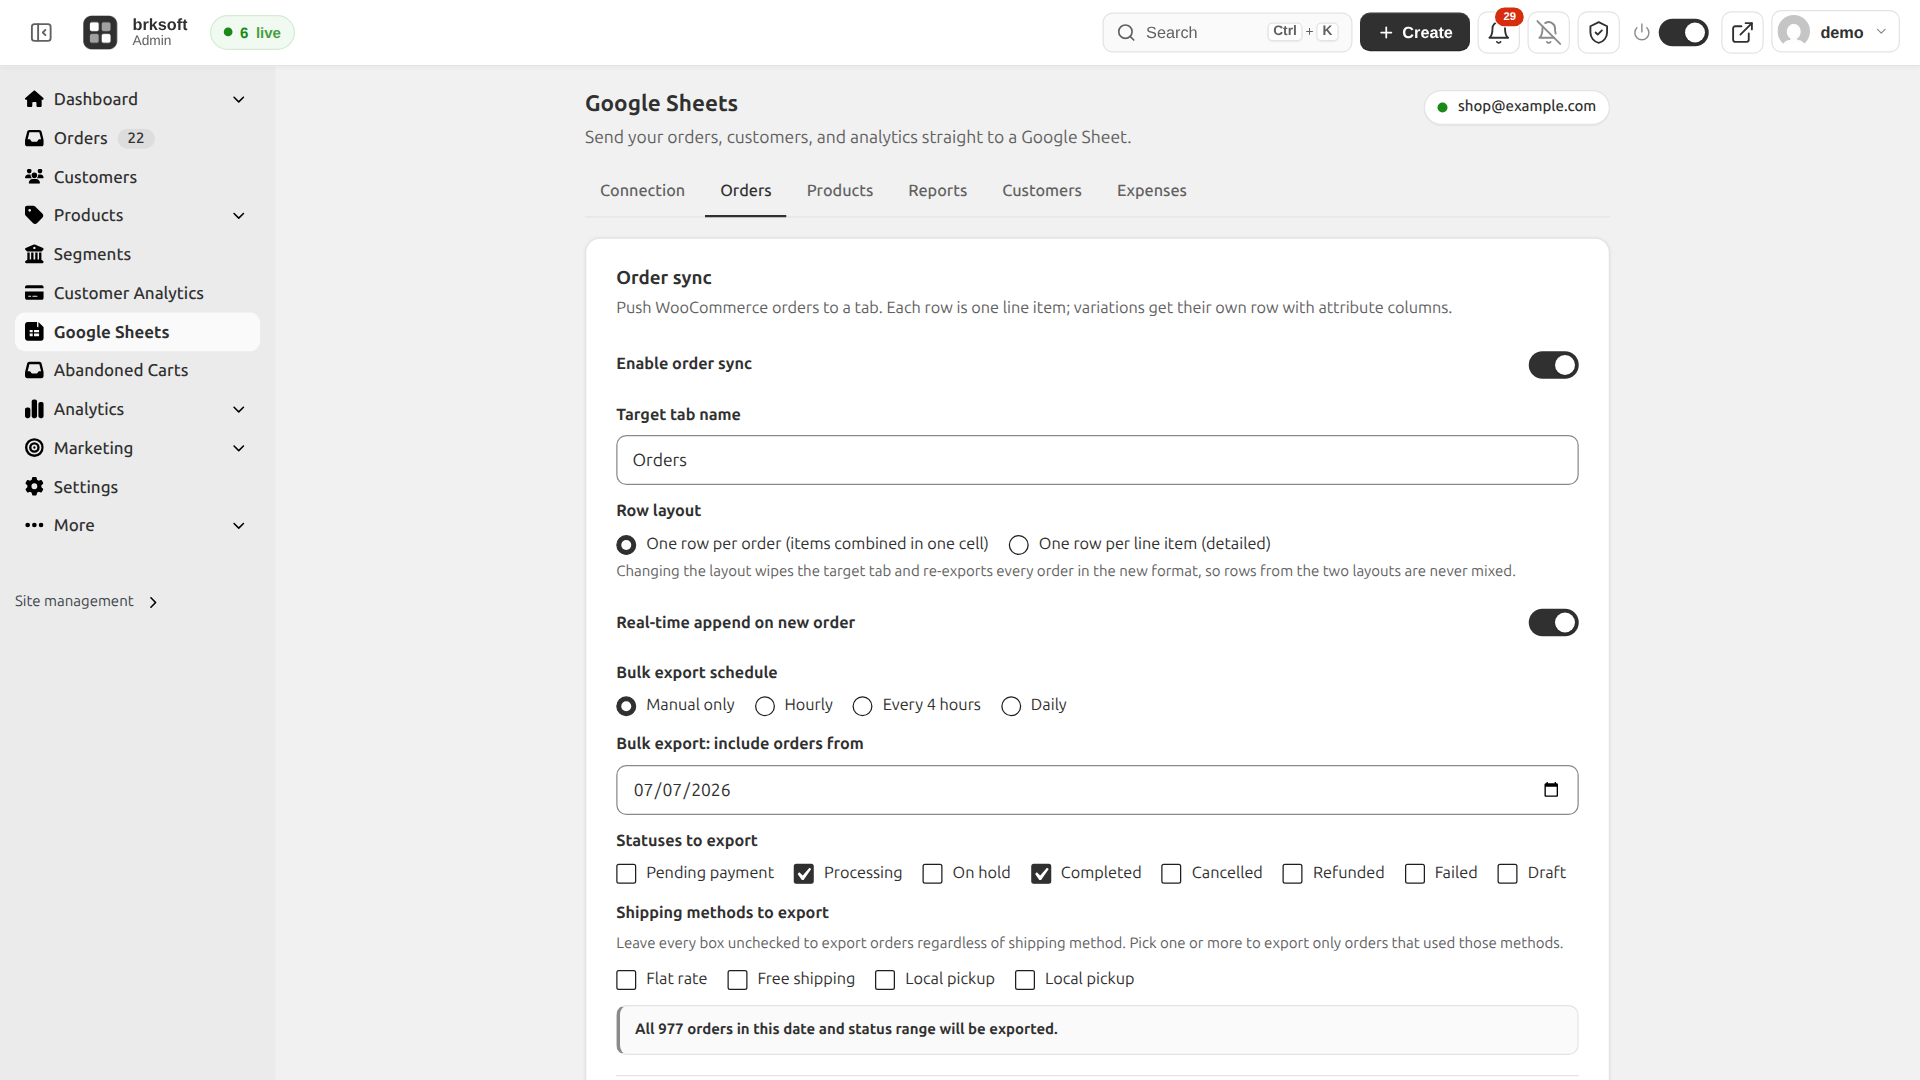Click the 6 live visitors badge
Viewport: 1920px width, 1080px height.
pyautogui.click(x=252, y=33)
